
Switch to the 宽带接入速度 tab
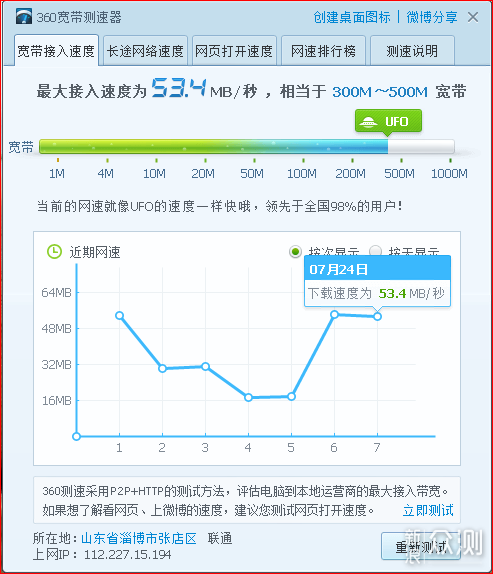[x=56, y=51]
